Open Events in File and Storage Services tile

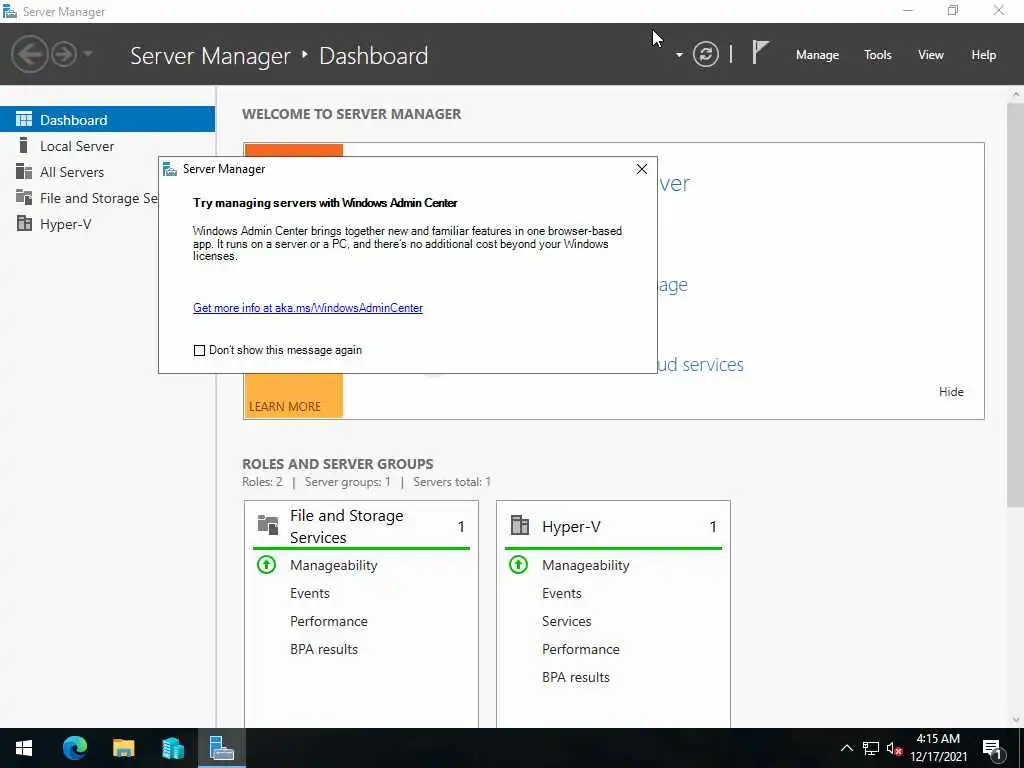(310, 593)
